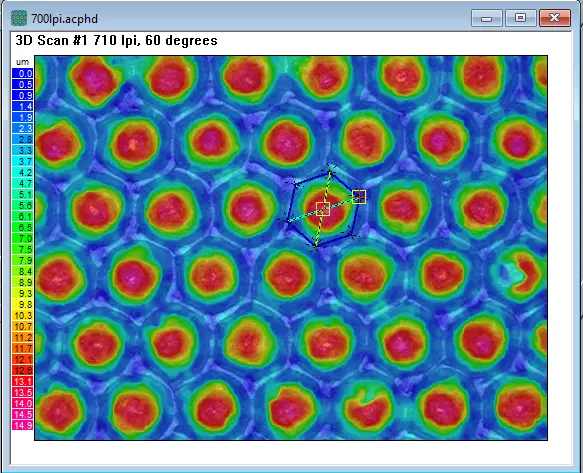Select the 11.2 orange legend swatch

[x=22, y=337]
